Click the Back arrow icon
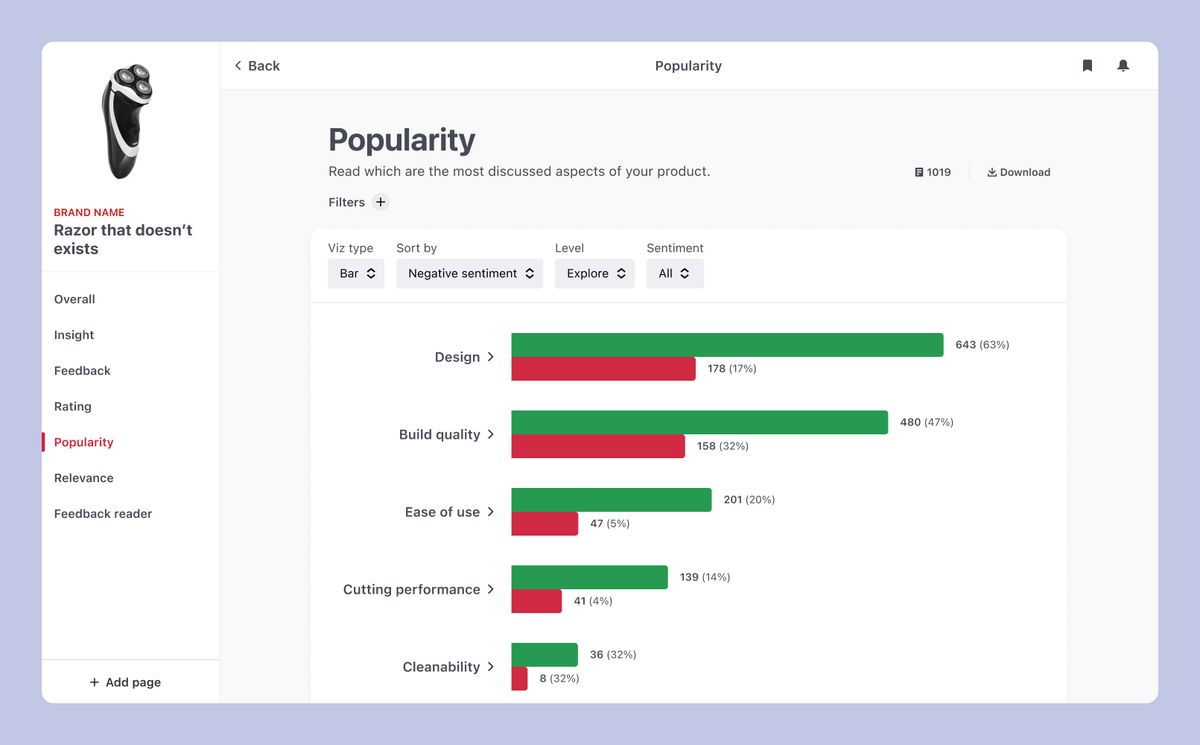Screen dimensions: 1200x745 238,66
